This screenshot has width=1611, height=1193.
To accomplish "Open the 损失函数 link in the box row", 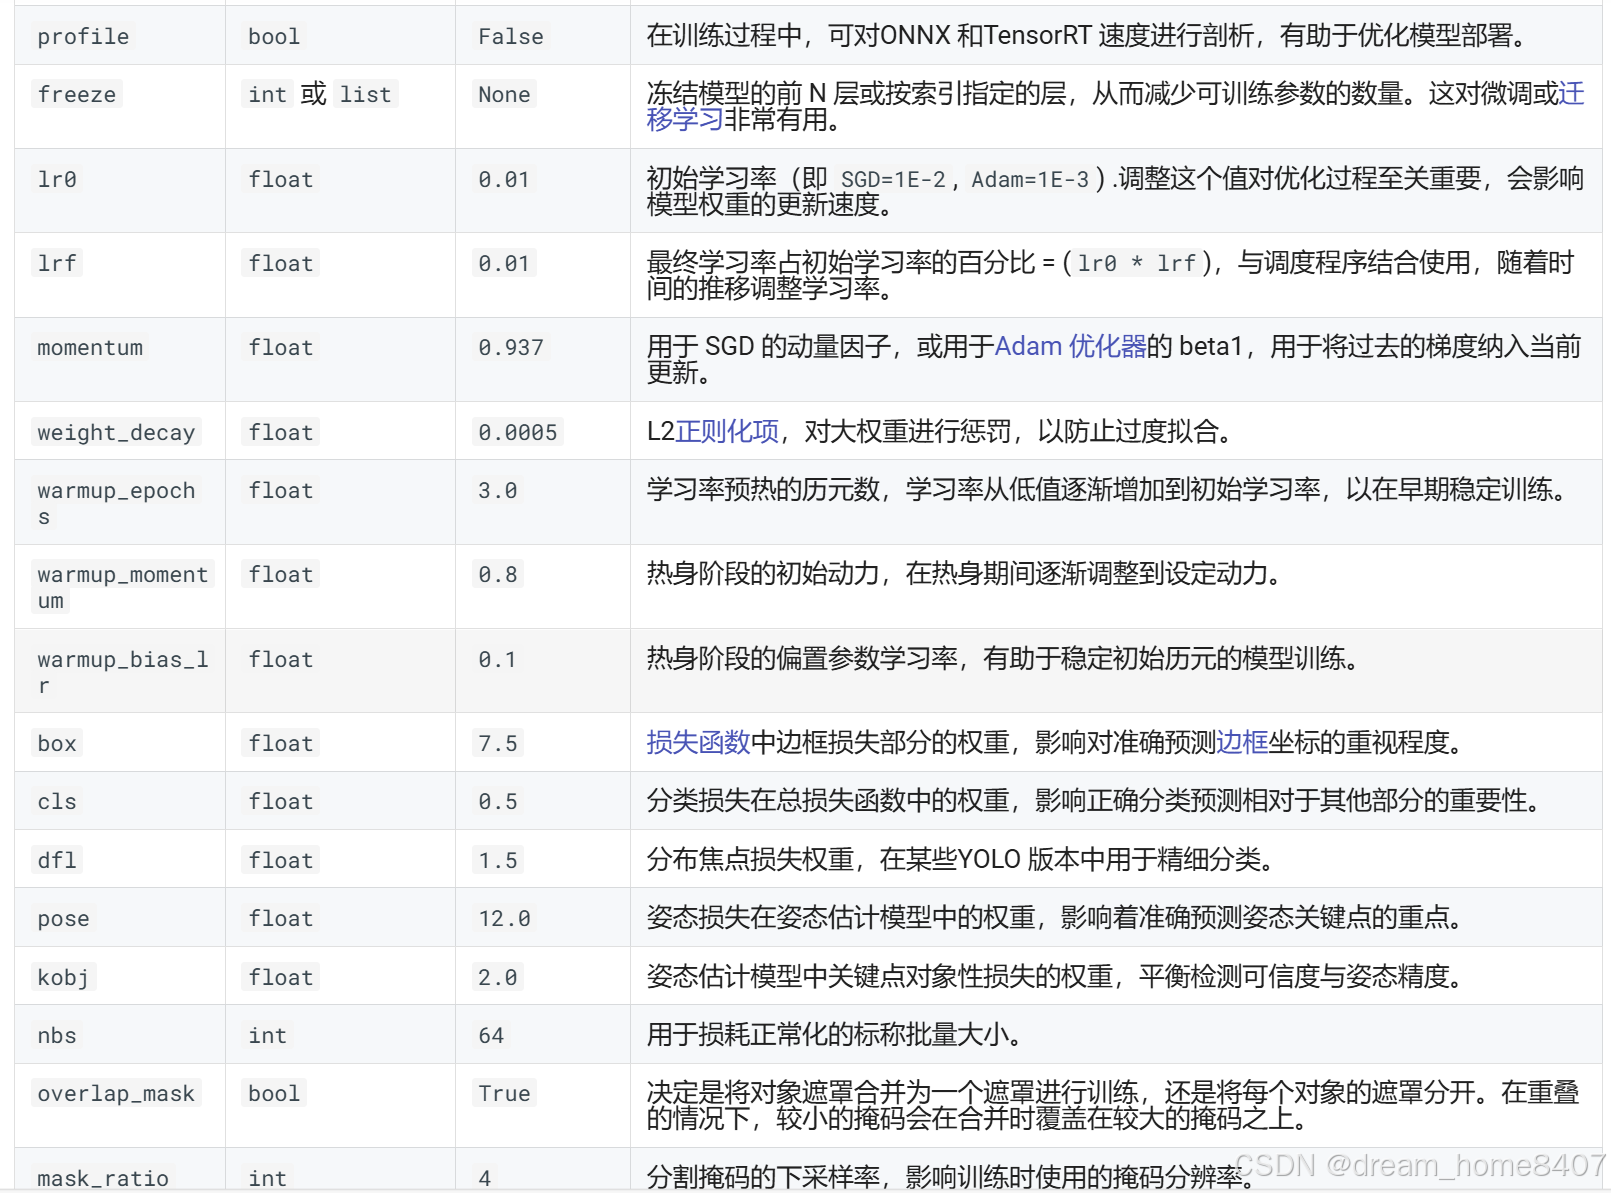I will coord(698,743).
